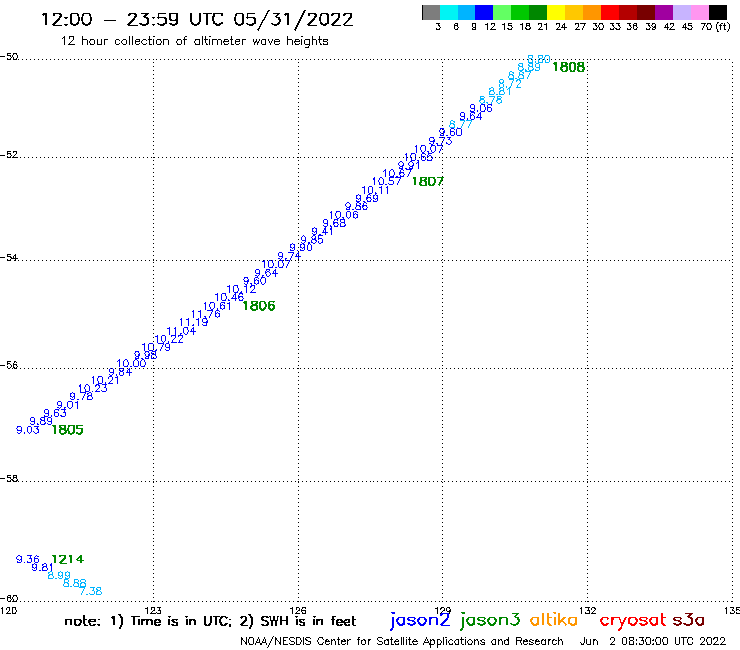740x650 pixels.
Task: Click the jason3 satellite legend label
Action: click(x=490, y=620)
